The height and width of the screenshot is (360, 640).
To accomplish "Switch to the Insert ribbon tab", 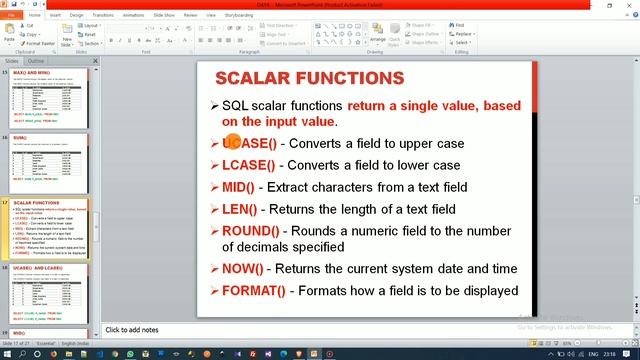I will [55, 15].
